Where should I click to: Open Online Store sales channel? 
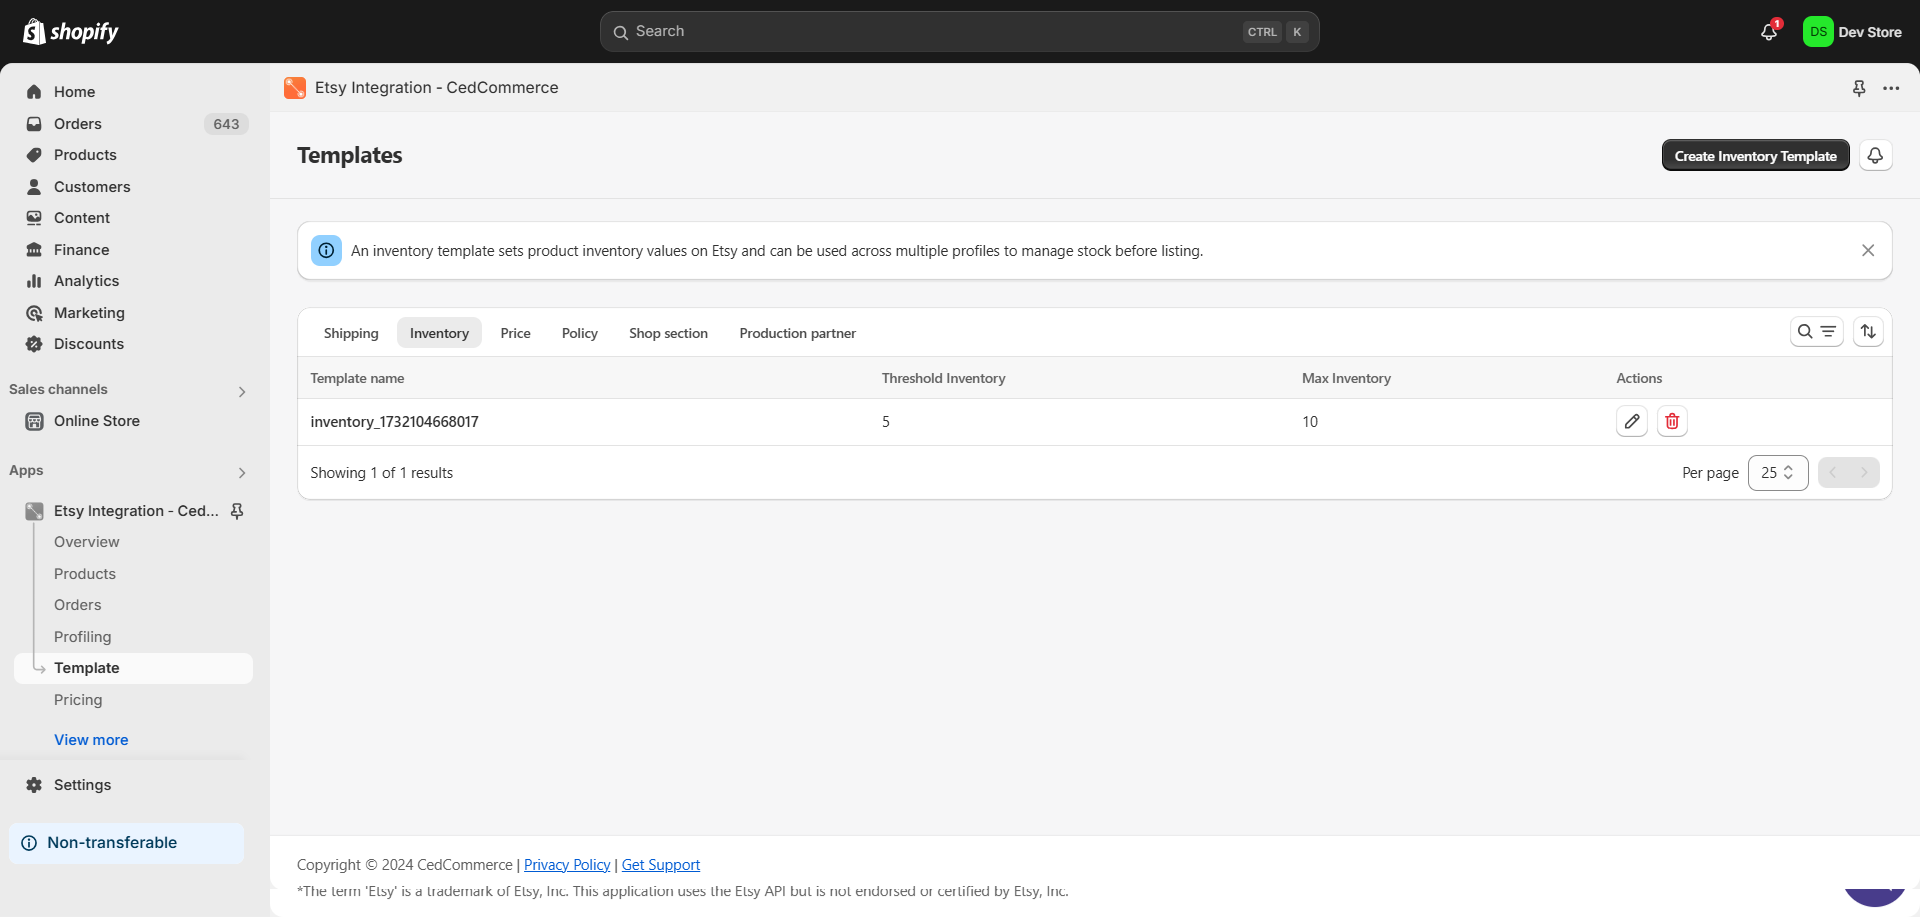click(x=97, y=421)
